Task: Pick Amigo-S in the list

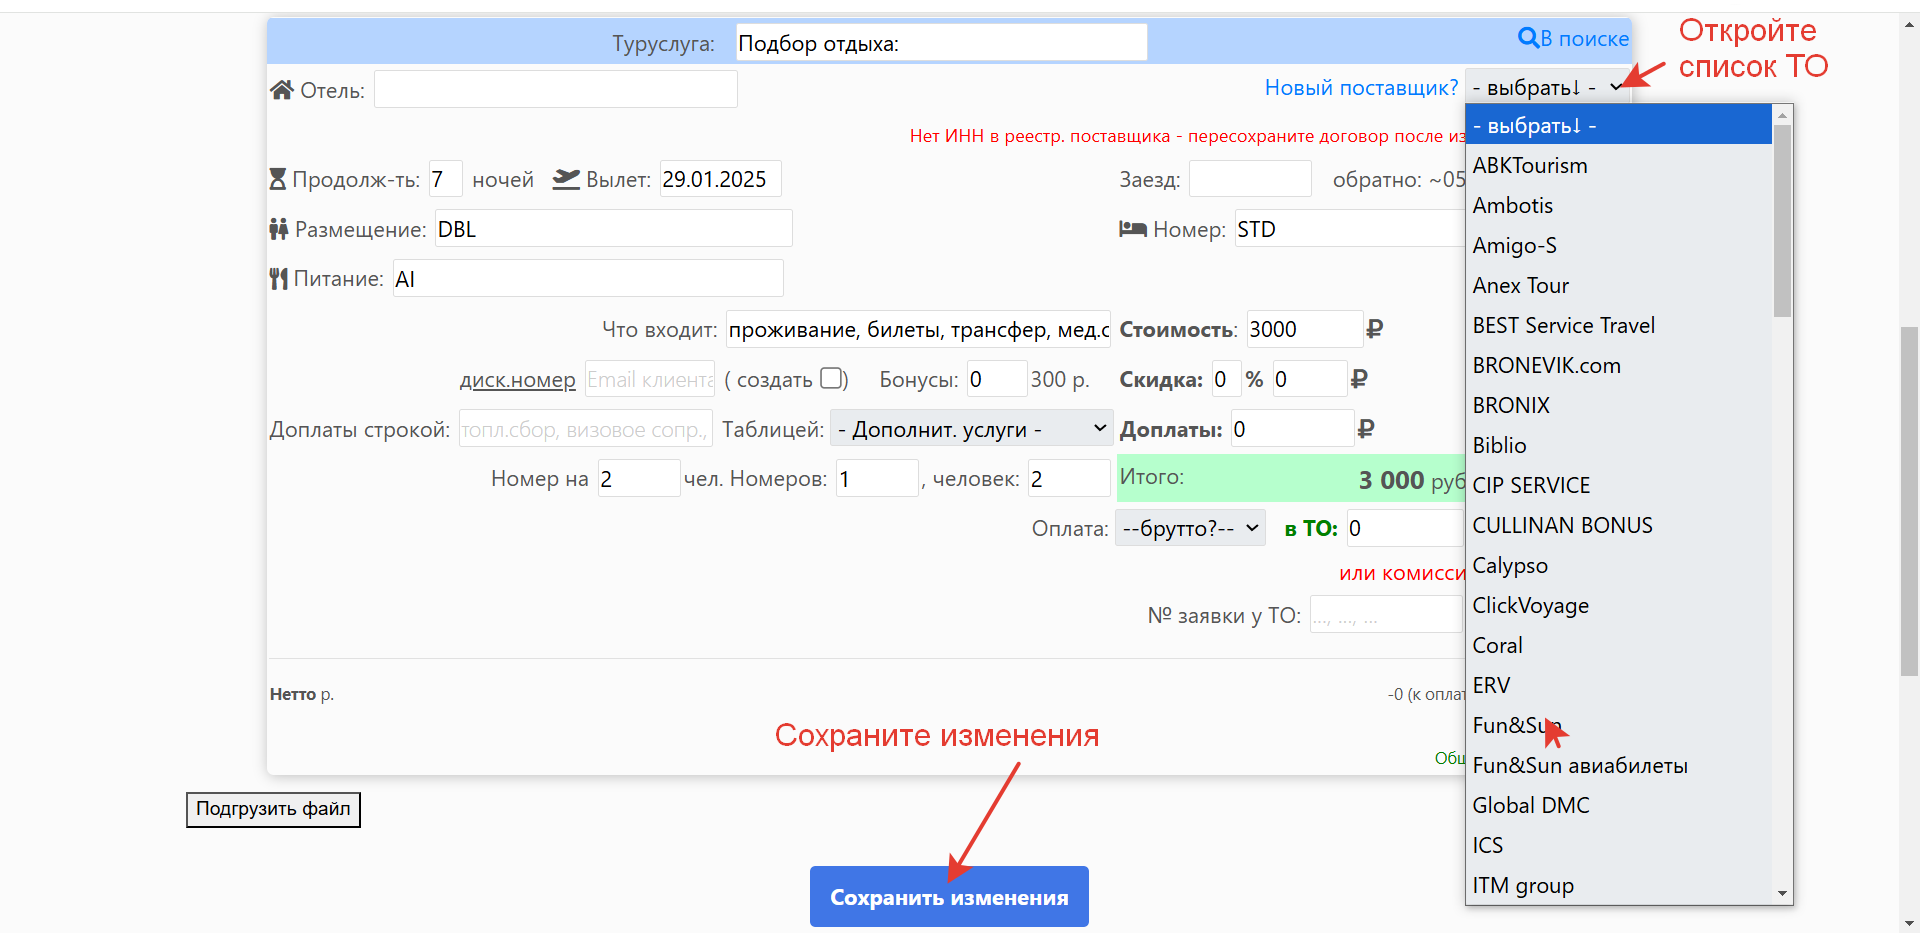Action: (1618, 245)
